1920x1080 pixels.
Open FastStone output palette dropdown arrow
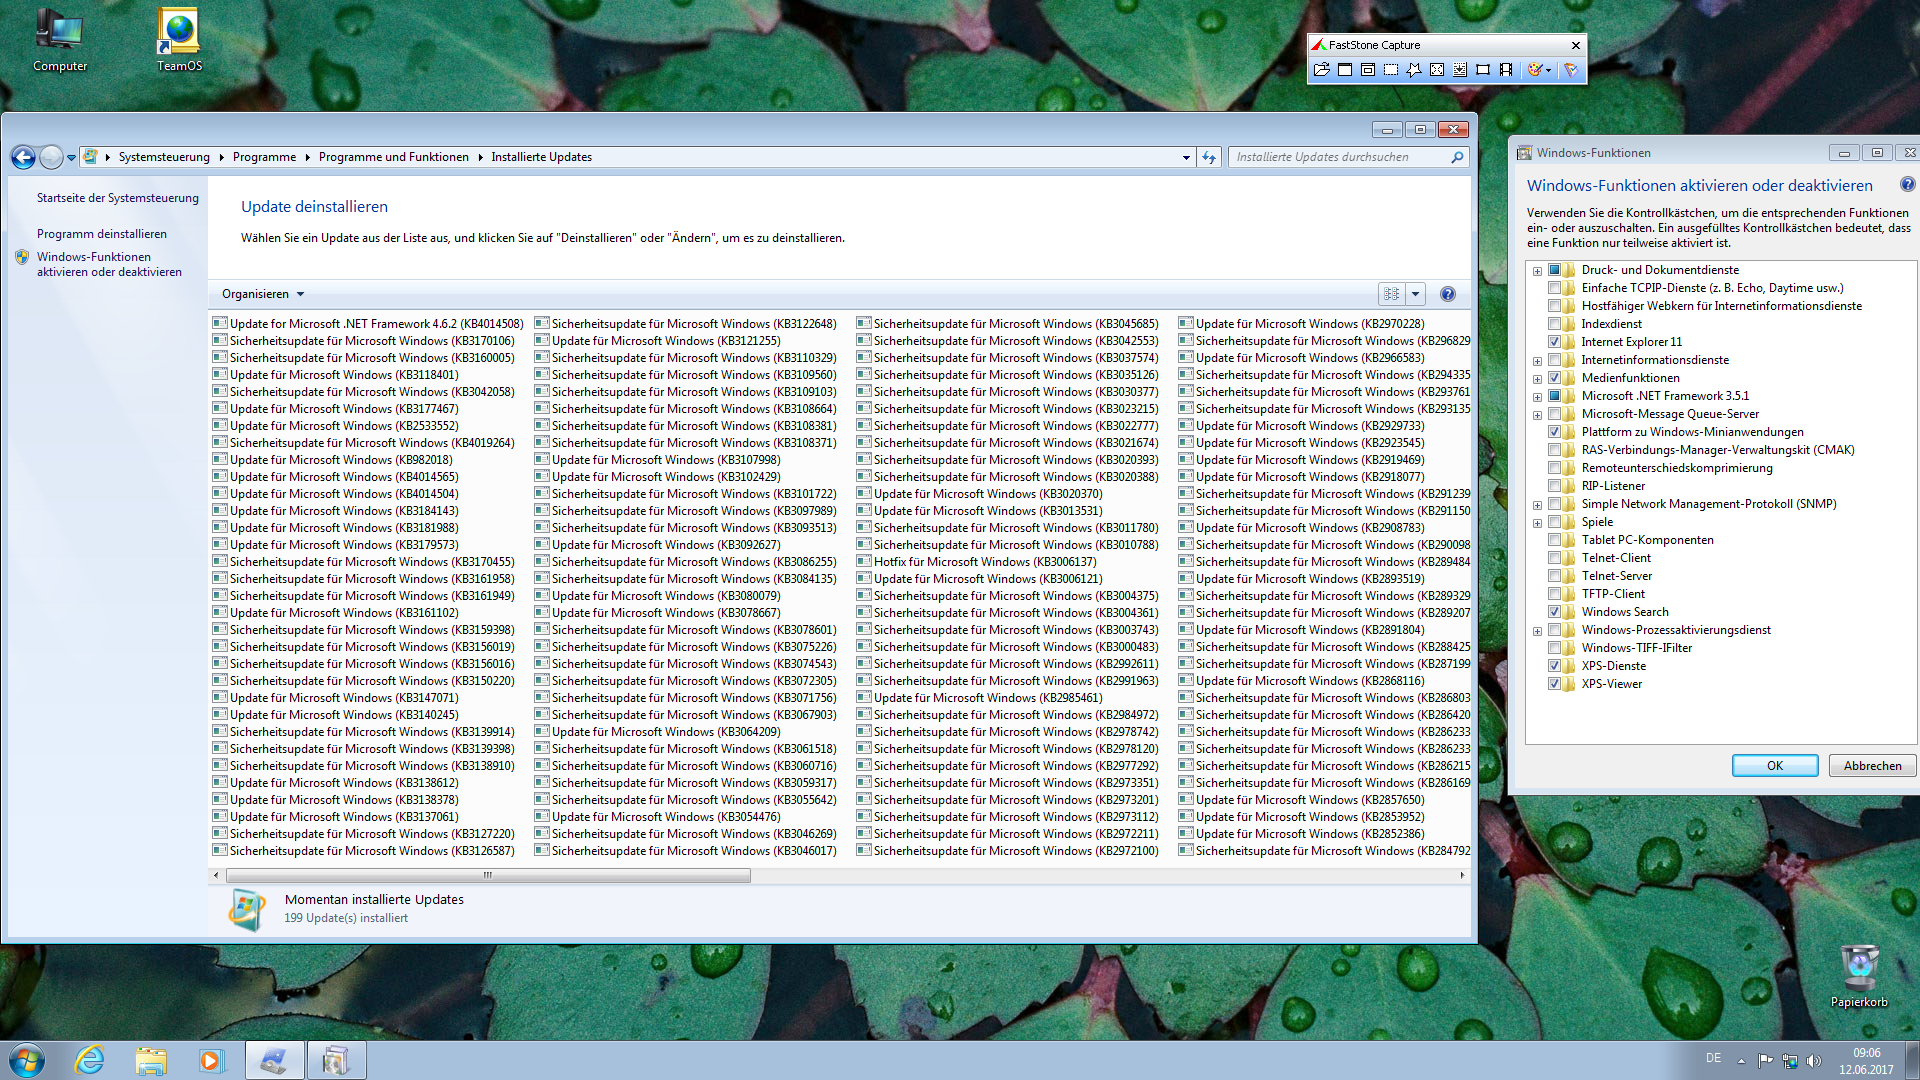[x=1549, y=70]
